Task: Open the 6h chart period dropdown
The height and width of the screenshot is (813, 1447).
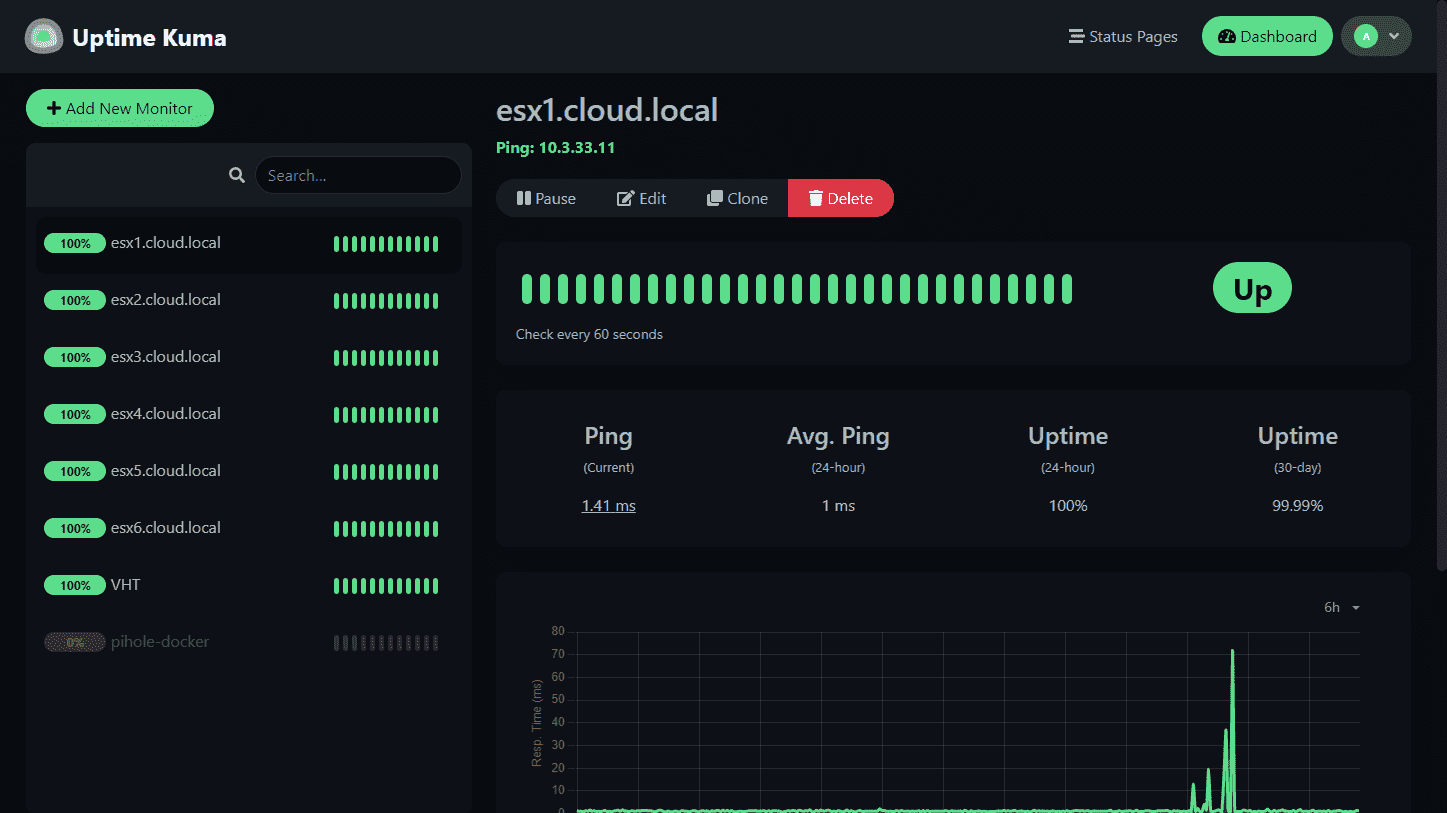Action: click(x=1338, y=607)
